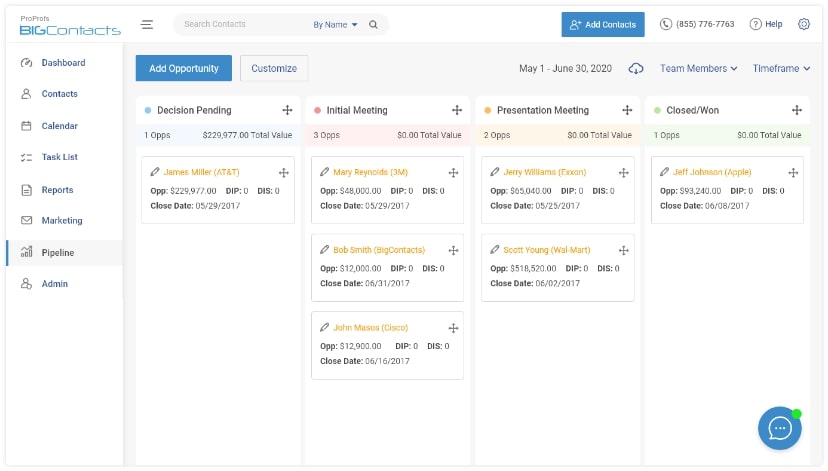This screenshot has height=471, width=828.
Task: Click the BIGContacts logo
Action: [x=70, y=26]
